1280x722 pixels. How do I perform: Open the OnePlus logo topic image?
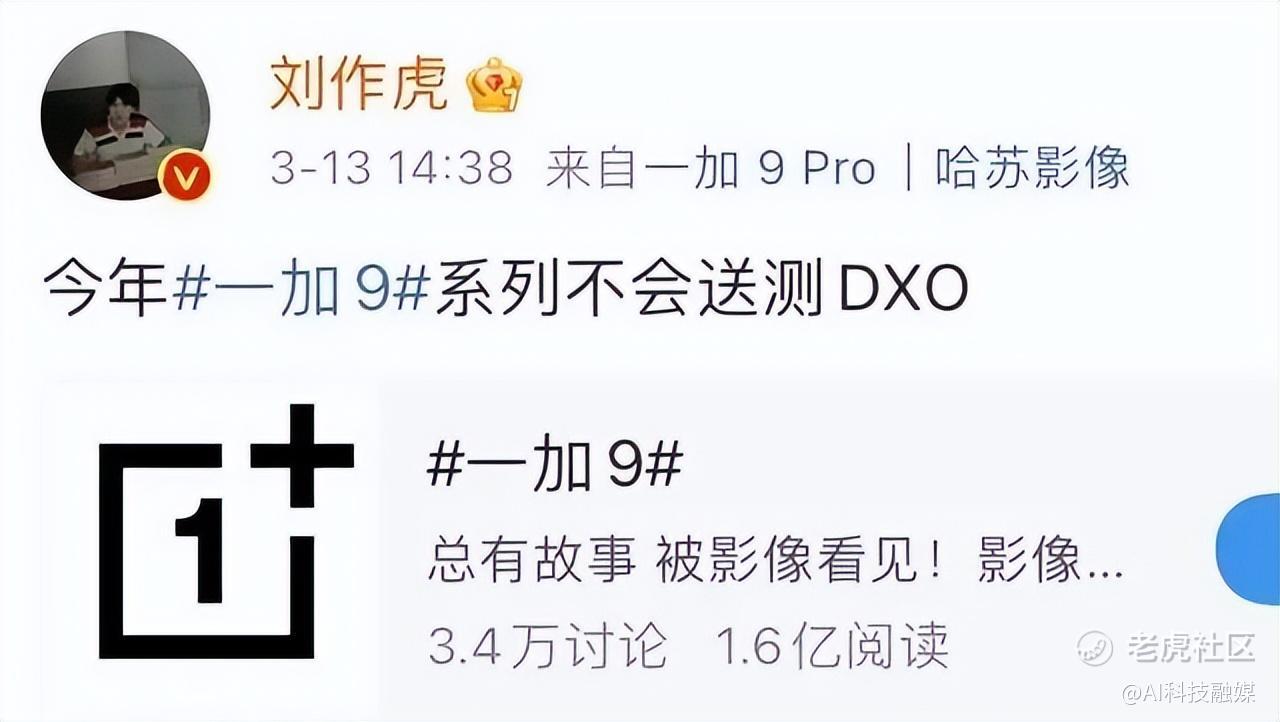point(225,532)
